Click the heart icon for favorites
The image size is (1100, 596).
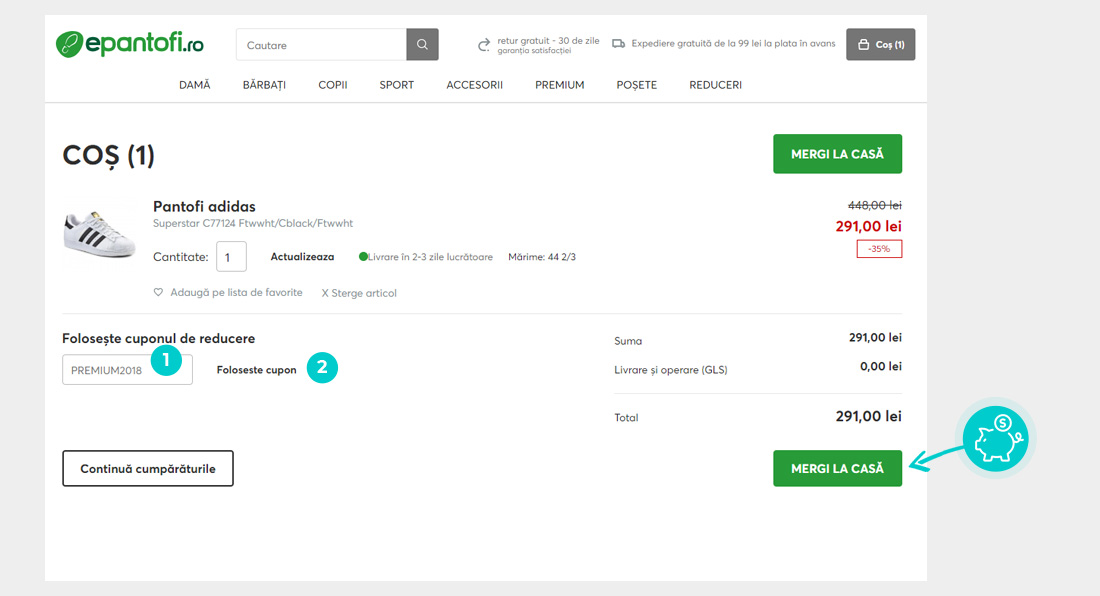coord(159,292)
